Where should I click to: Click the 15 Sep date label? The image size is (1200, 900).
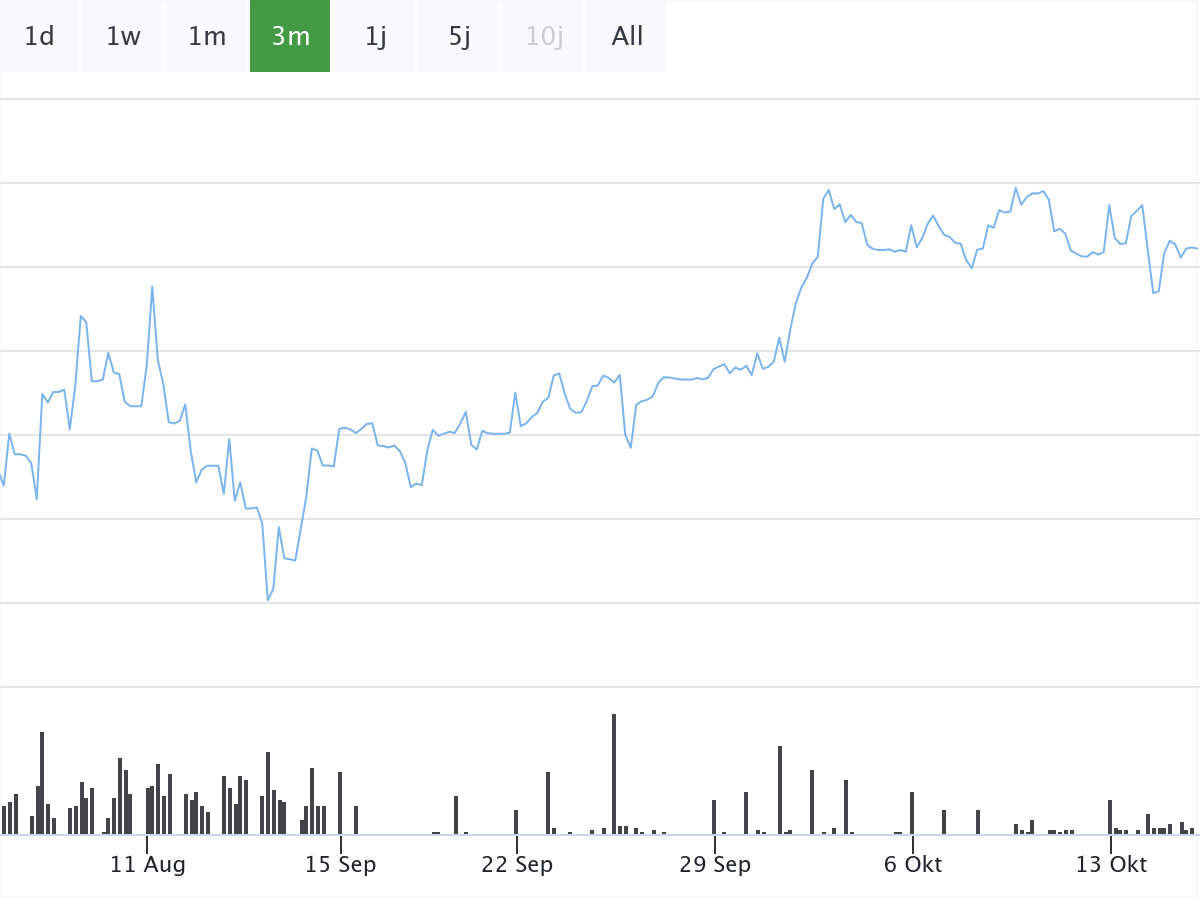340,865
